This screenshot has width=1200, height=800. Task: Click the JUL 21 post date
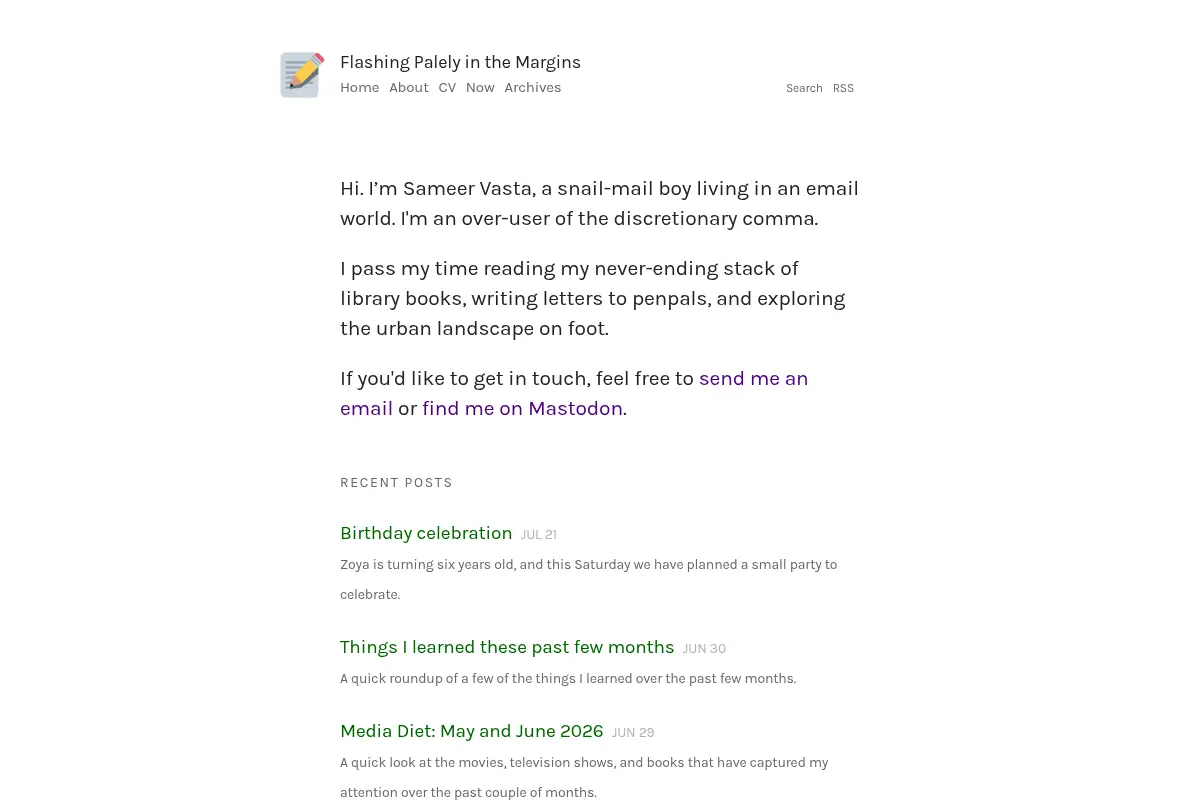pyautogui.click(x=539, y=535)
